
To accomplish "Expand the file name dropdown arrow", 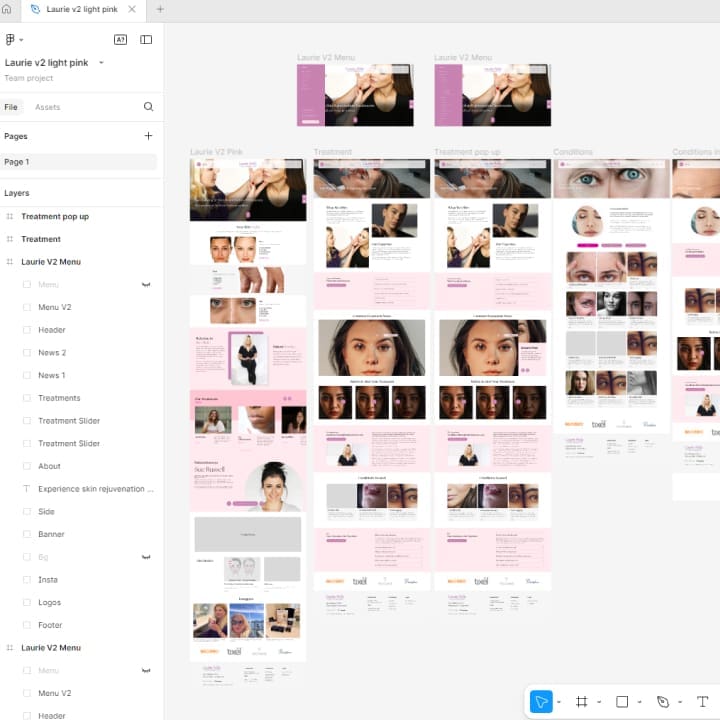I will [101, 63].
